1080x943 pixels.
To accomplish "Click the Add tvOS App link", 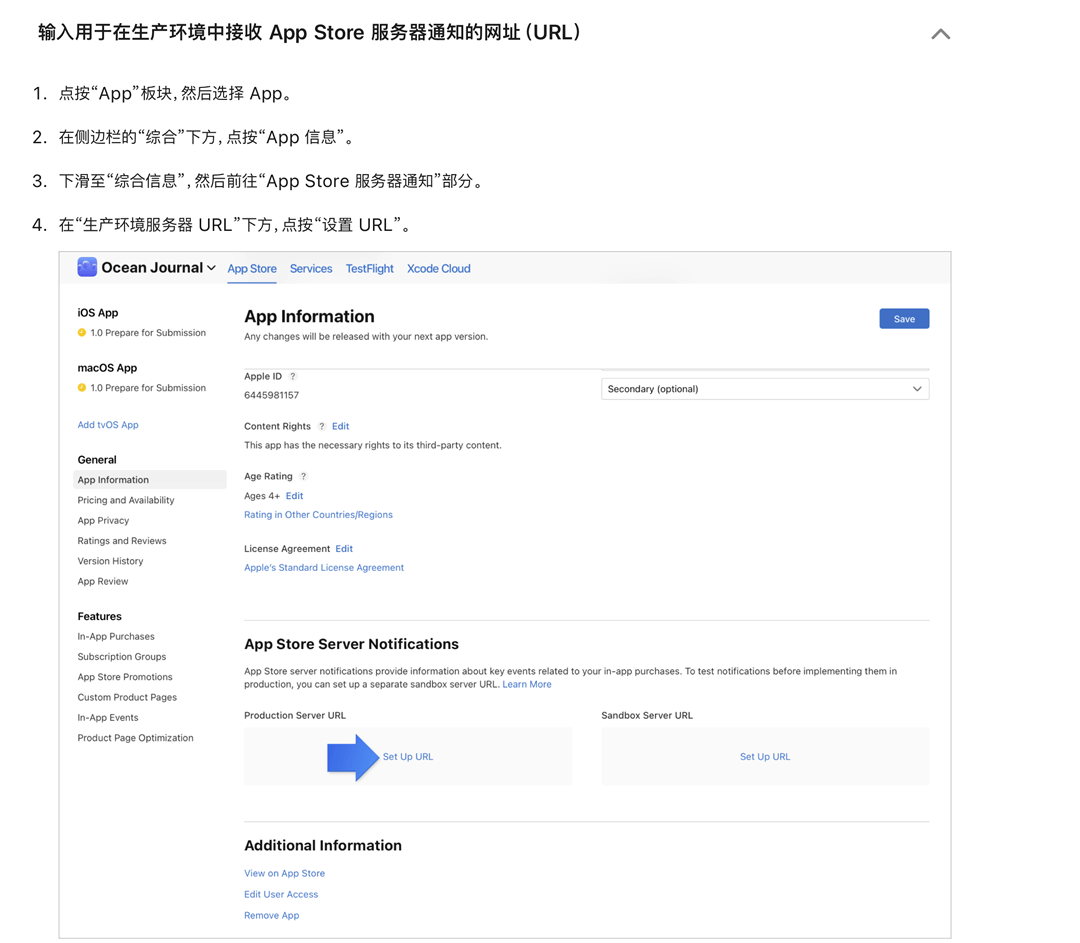I will pos(108,425).
